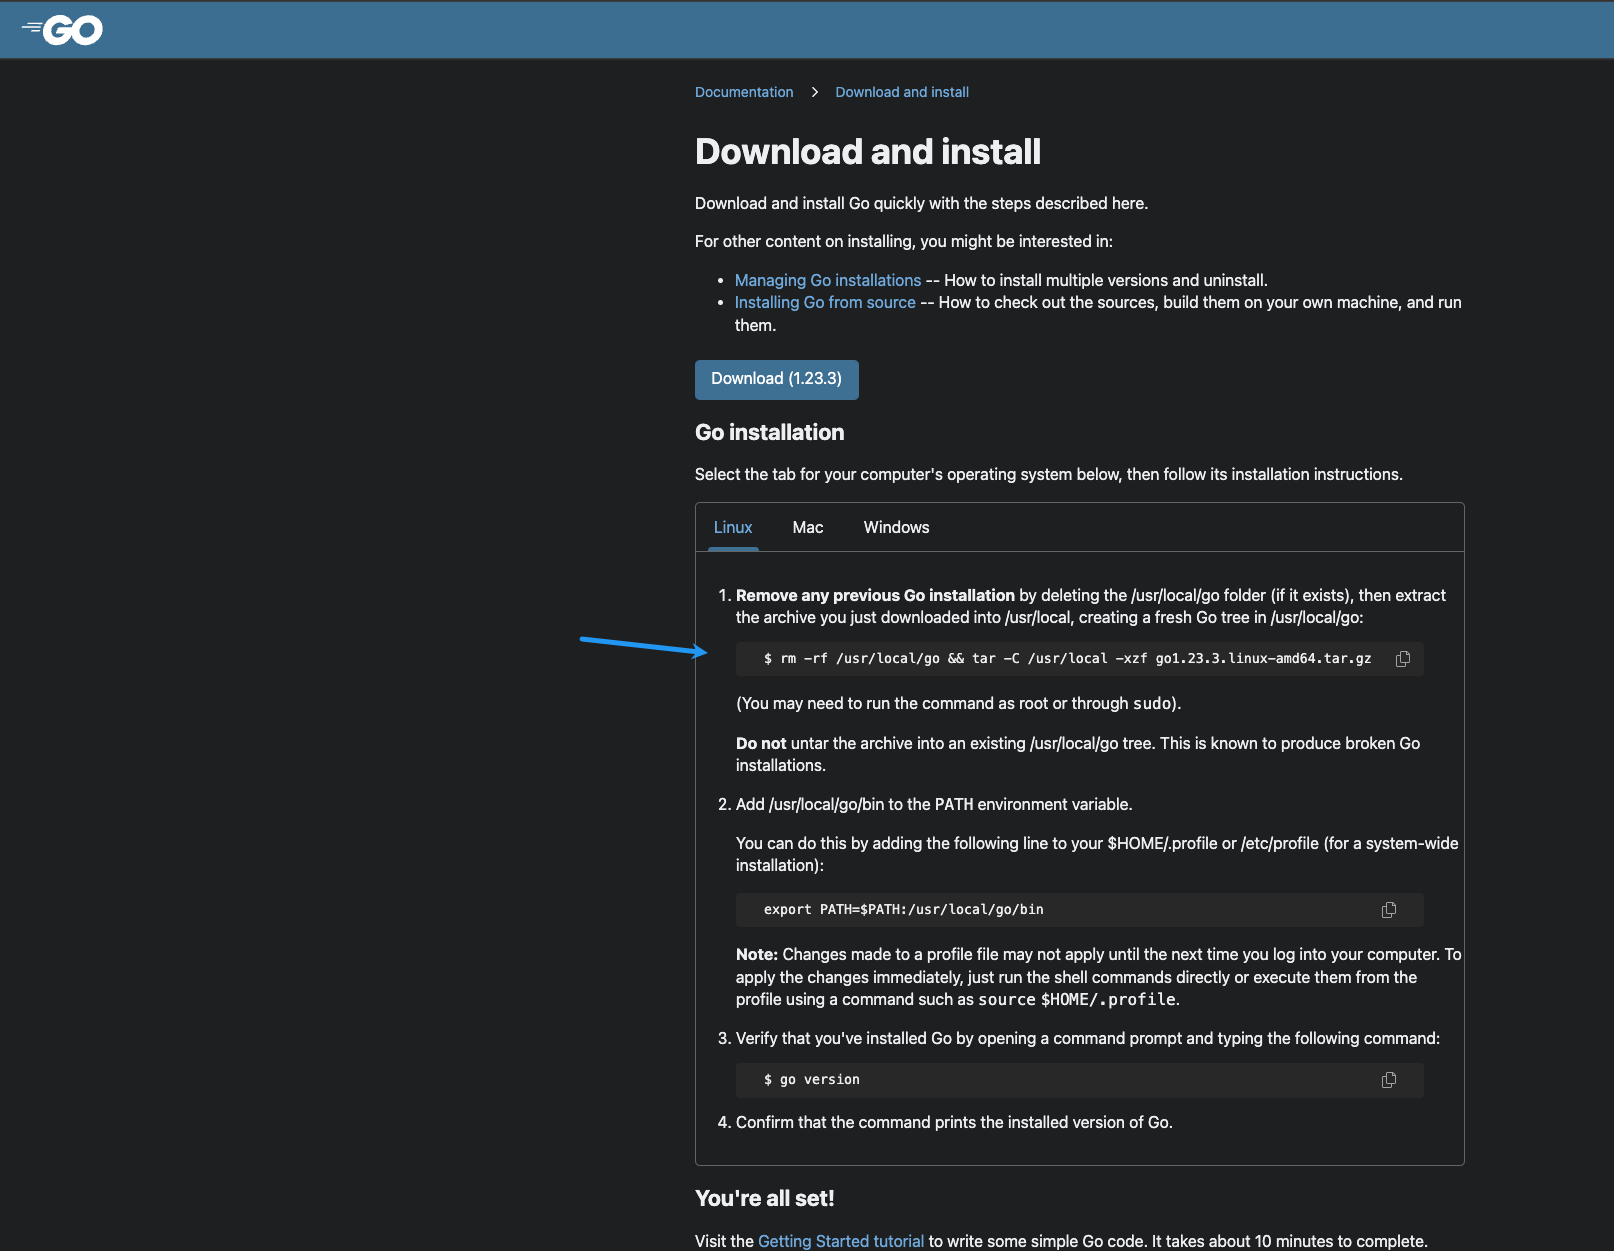Click the '$ go version' code text
Screen dimensions: 1614x1251
click(x=811, y=1080)
